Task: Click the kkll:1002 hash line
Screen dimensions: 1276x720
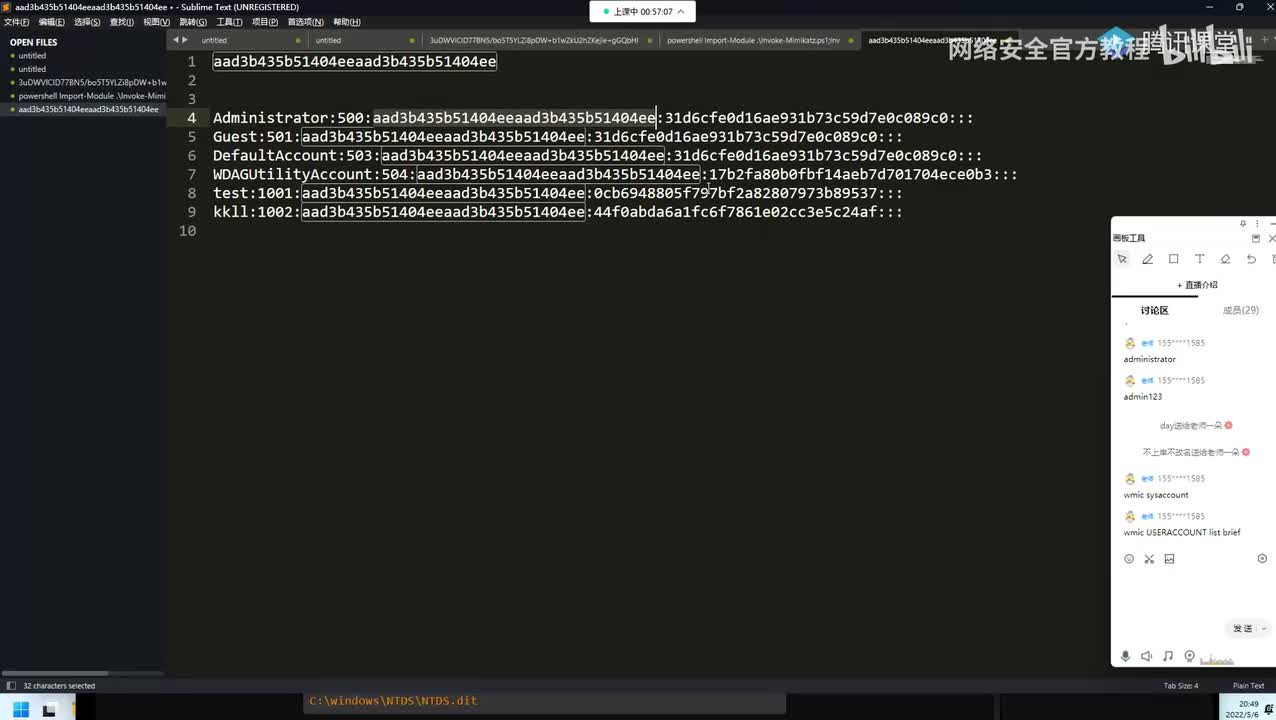Action: click(x=558, y=212)
